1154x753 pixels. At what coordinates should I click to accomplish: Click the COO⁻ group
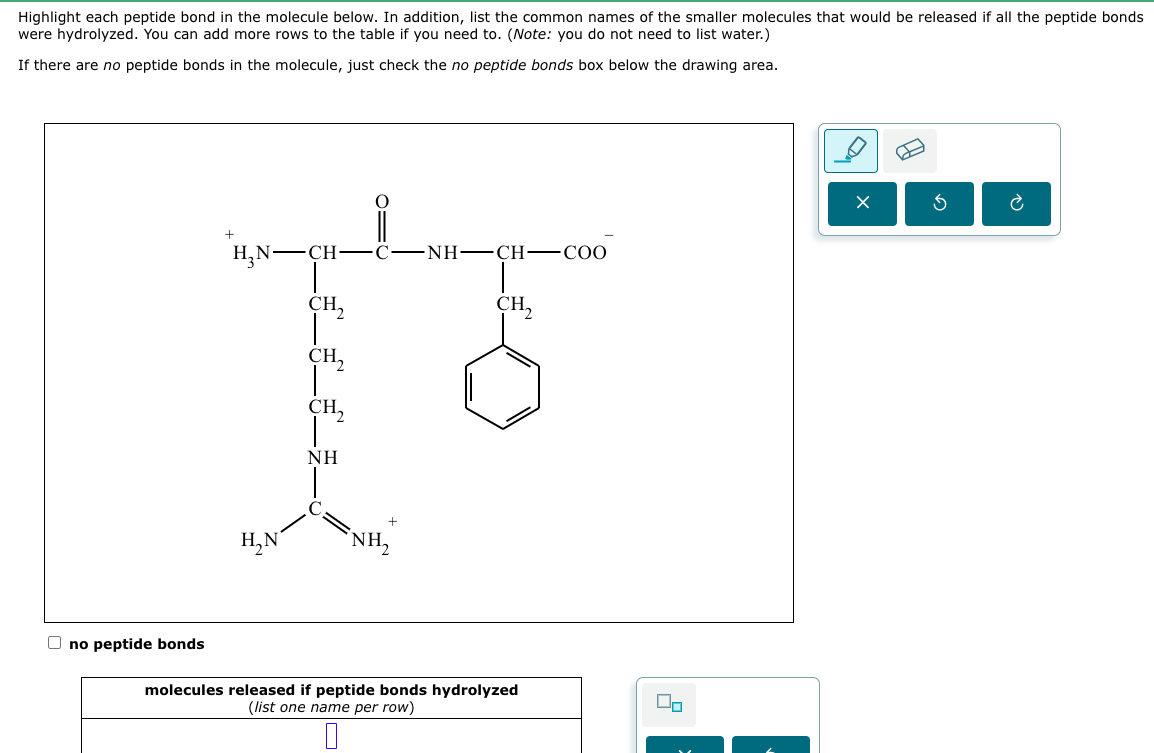585,251
